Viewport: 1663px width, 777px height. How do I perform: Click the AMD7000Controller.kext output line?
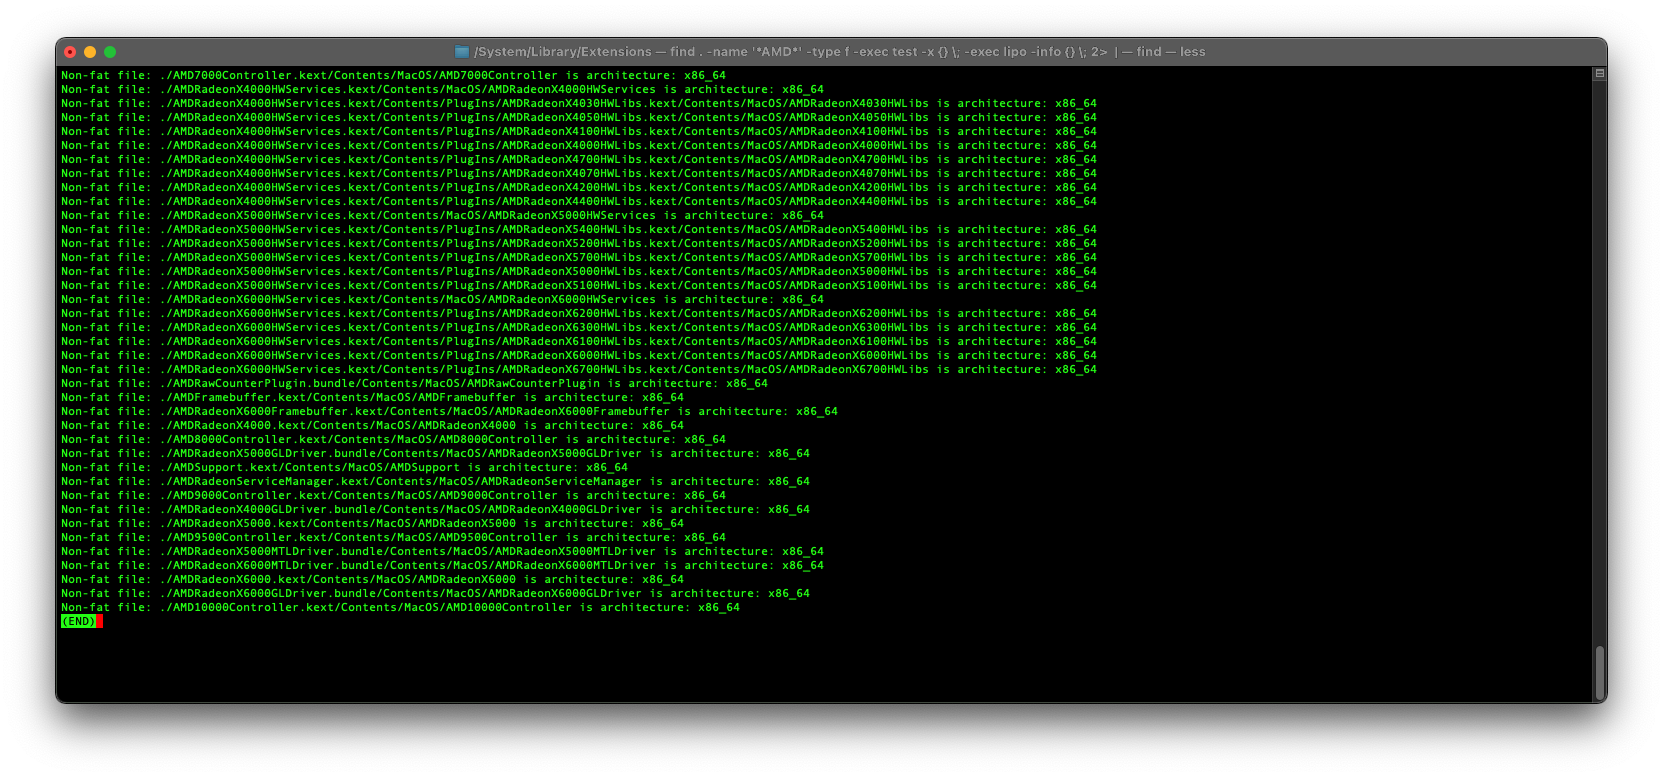(393, 75)
